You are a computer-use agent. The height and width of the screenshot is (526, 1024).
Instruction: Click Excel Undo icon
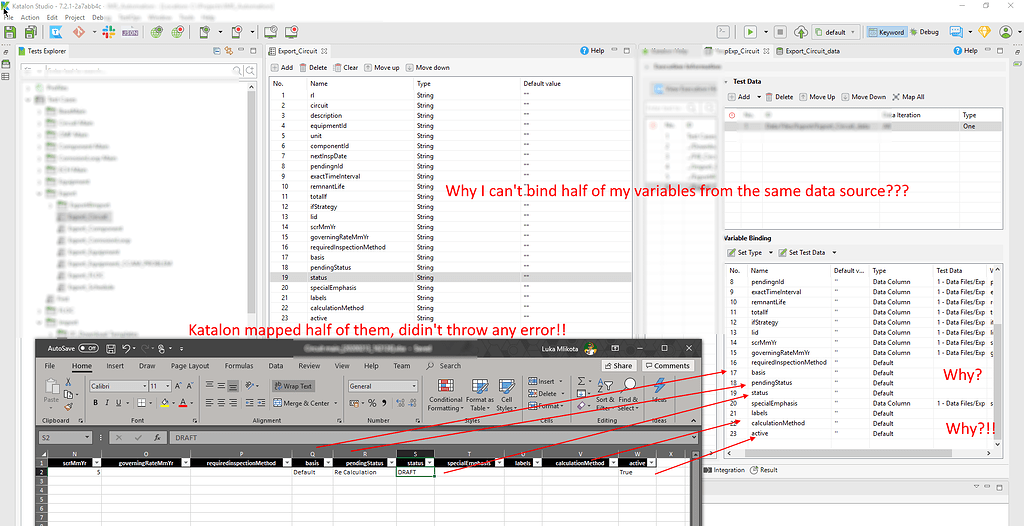[127, 348]
